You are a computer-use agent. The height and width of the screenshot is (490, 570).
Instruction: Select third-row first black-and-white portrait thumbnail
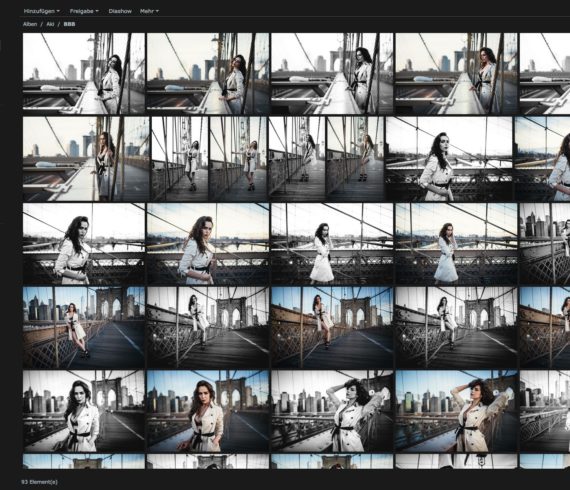coord(84,244)
